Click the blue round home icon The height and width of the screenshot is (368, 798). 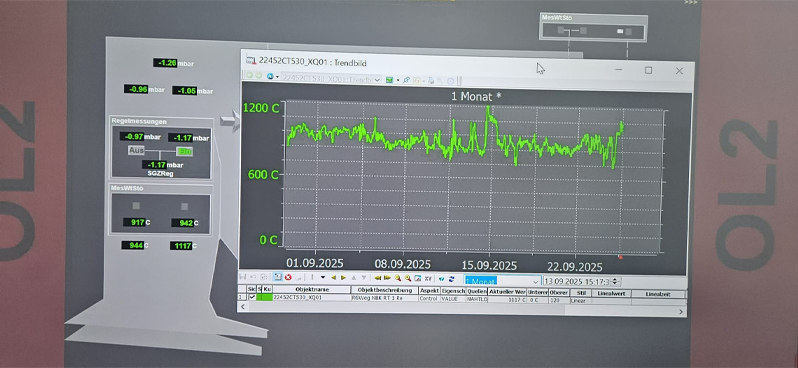point(270,76)
